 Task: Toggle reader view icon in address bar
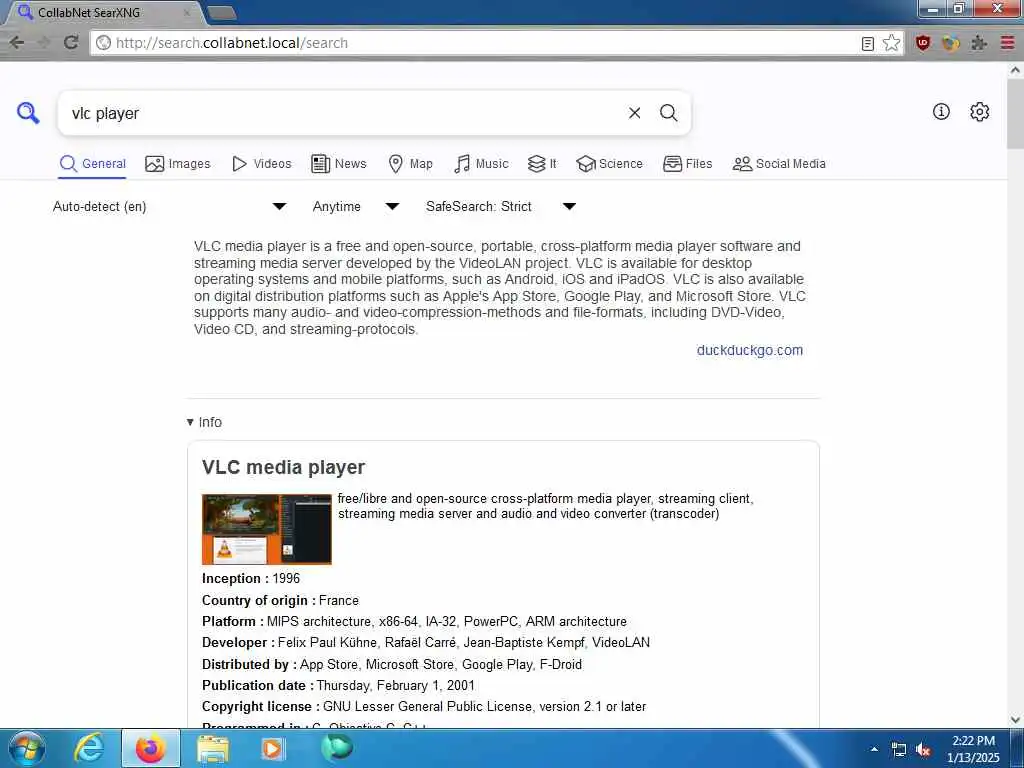pos(867,44)
